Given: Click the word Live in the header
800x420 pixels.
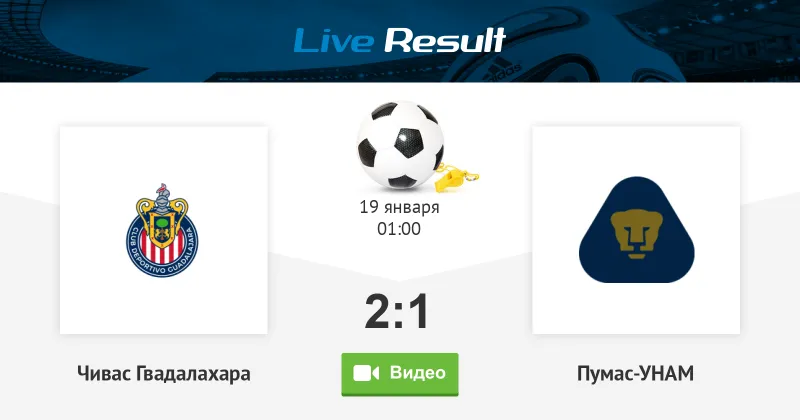Looking at the screenshot, I should [x=334, y=40].
